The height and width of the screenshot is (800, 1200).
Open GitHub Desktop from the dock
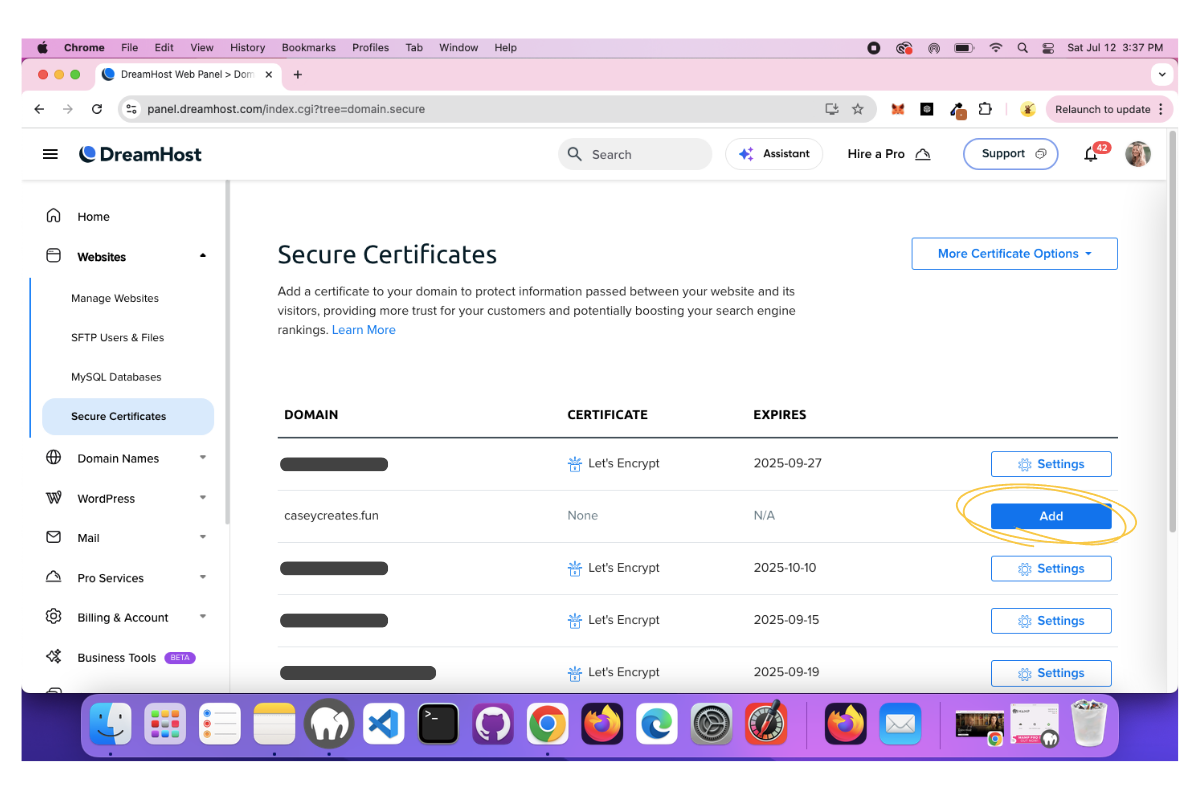(x=493, y=723)
